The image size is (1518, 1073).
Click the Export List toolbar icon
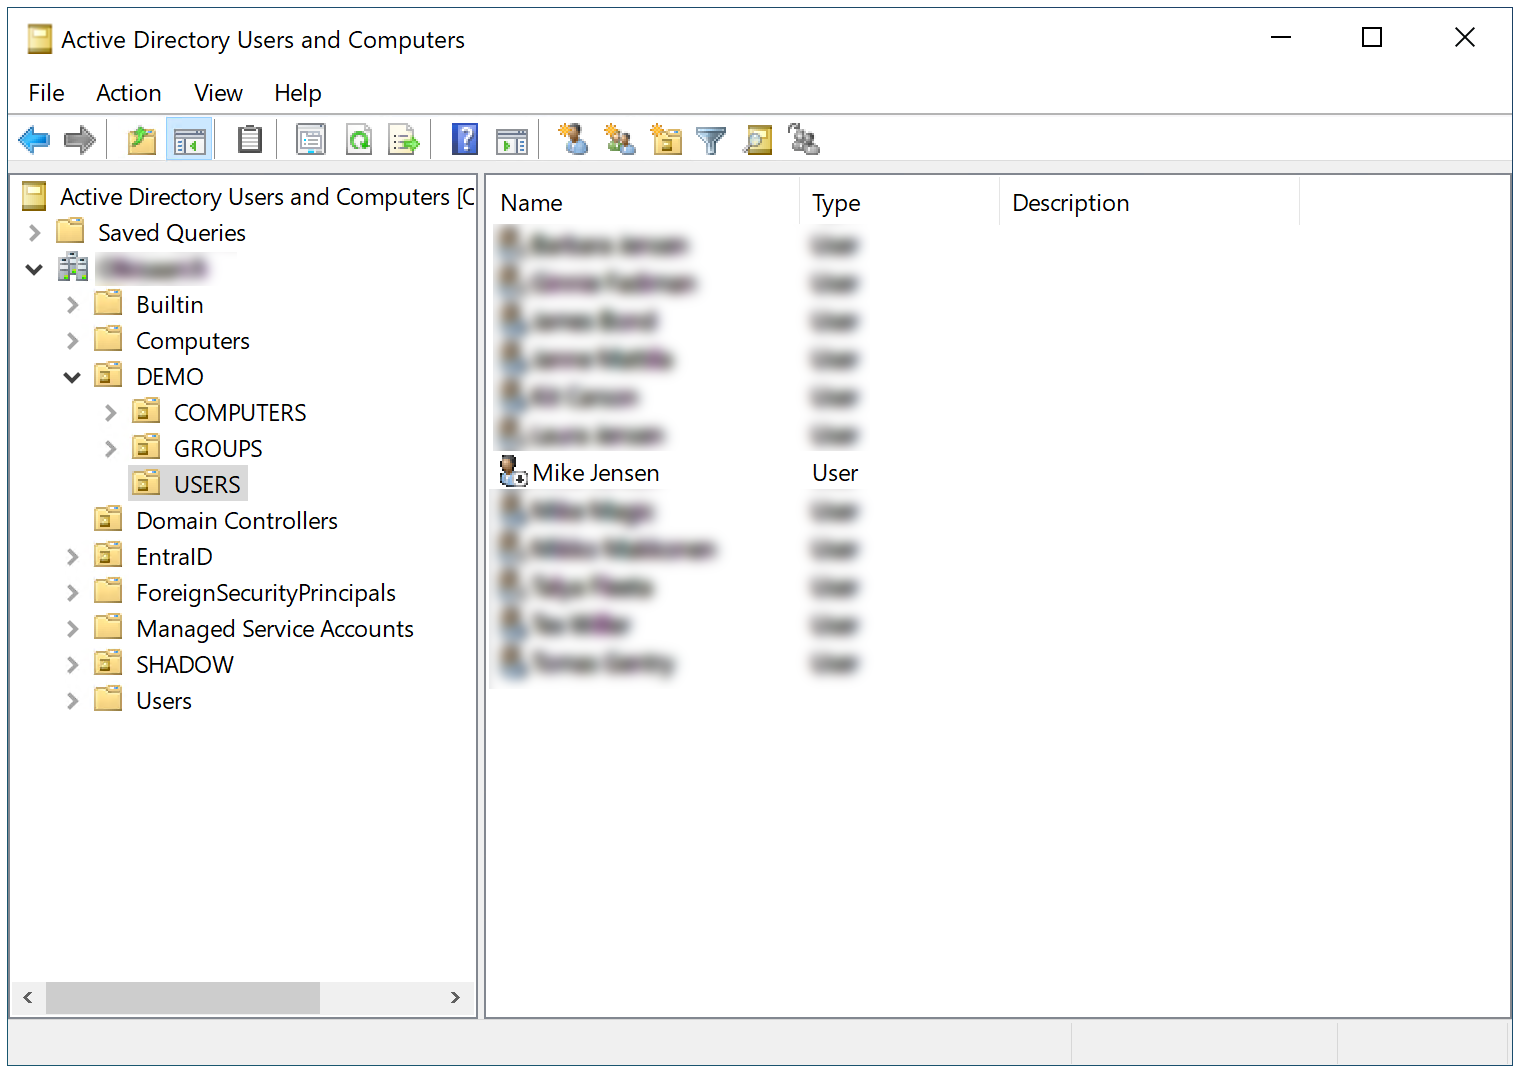(404, 140)
